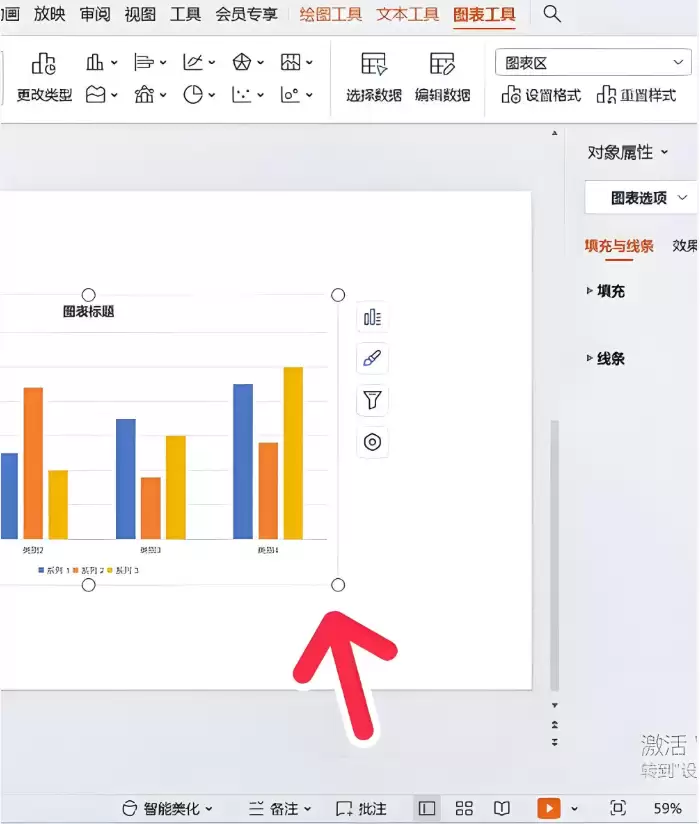
Task: Click 批注 comments button
Action: (x=362, y=808)
